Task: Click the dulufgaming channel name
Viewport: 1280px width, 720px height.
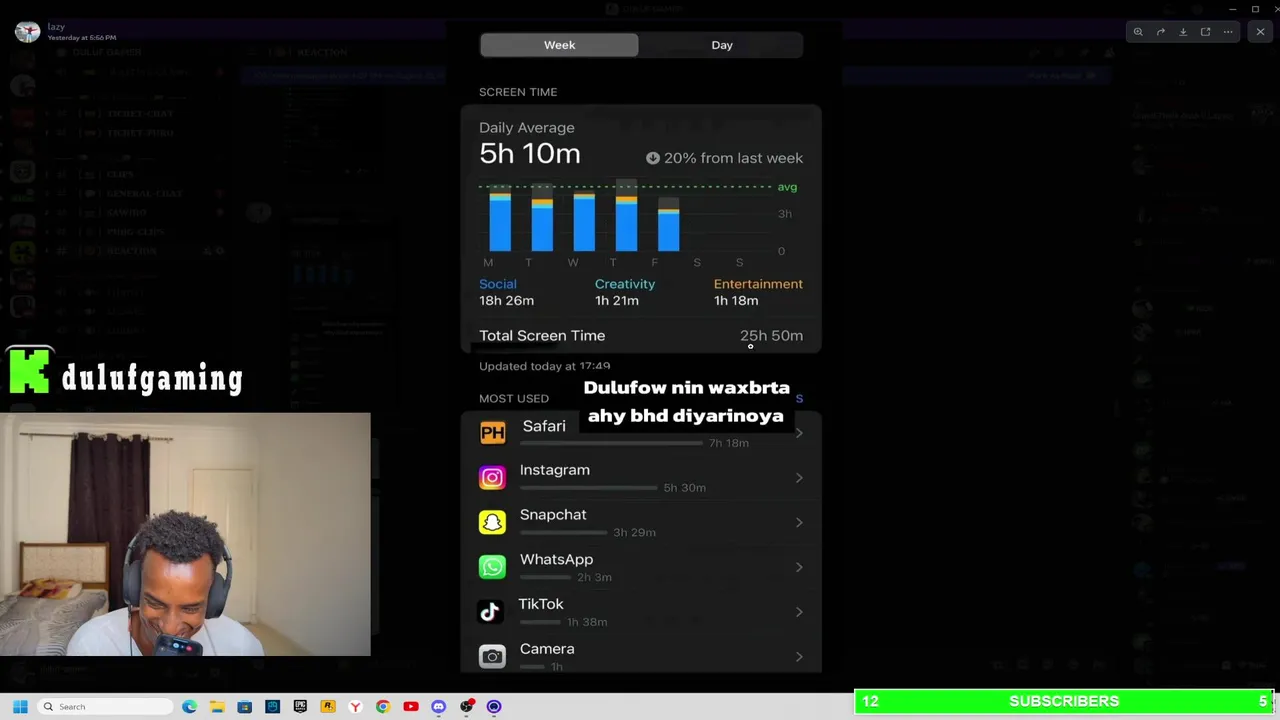Action: [152, 378]
